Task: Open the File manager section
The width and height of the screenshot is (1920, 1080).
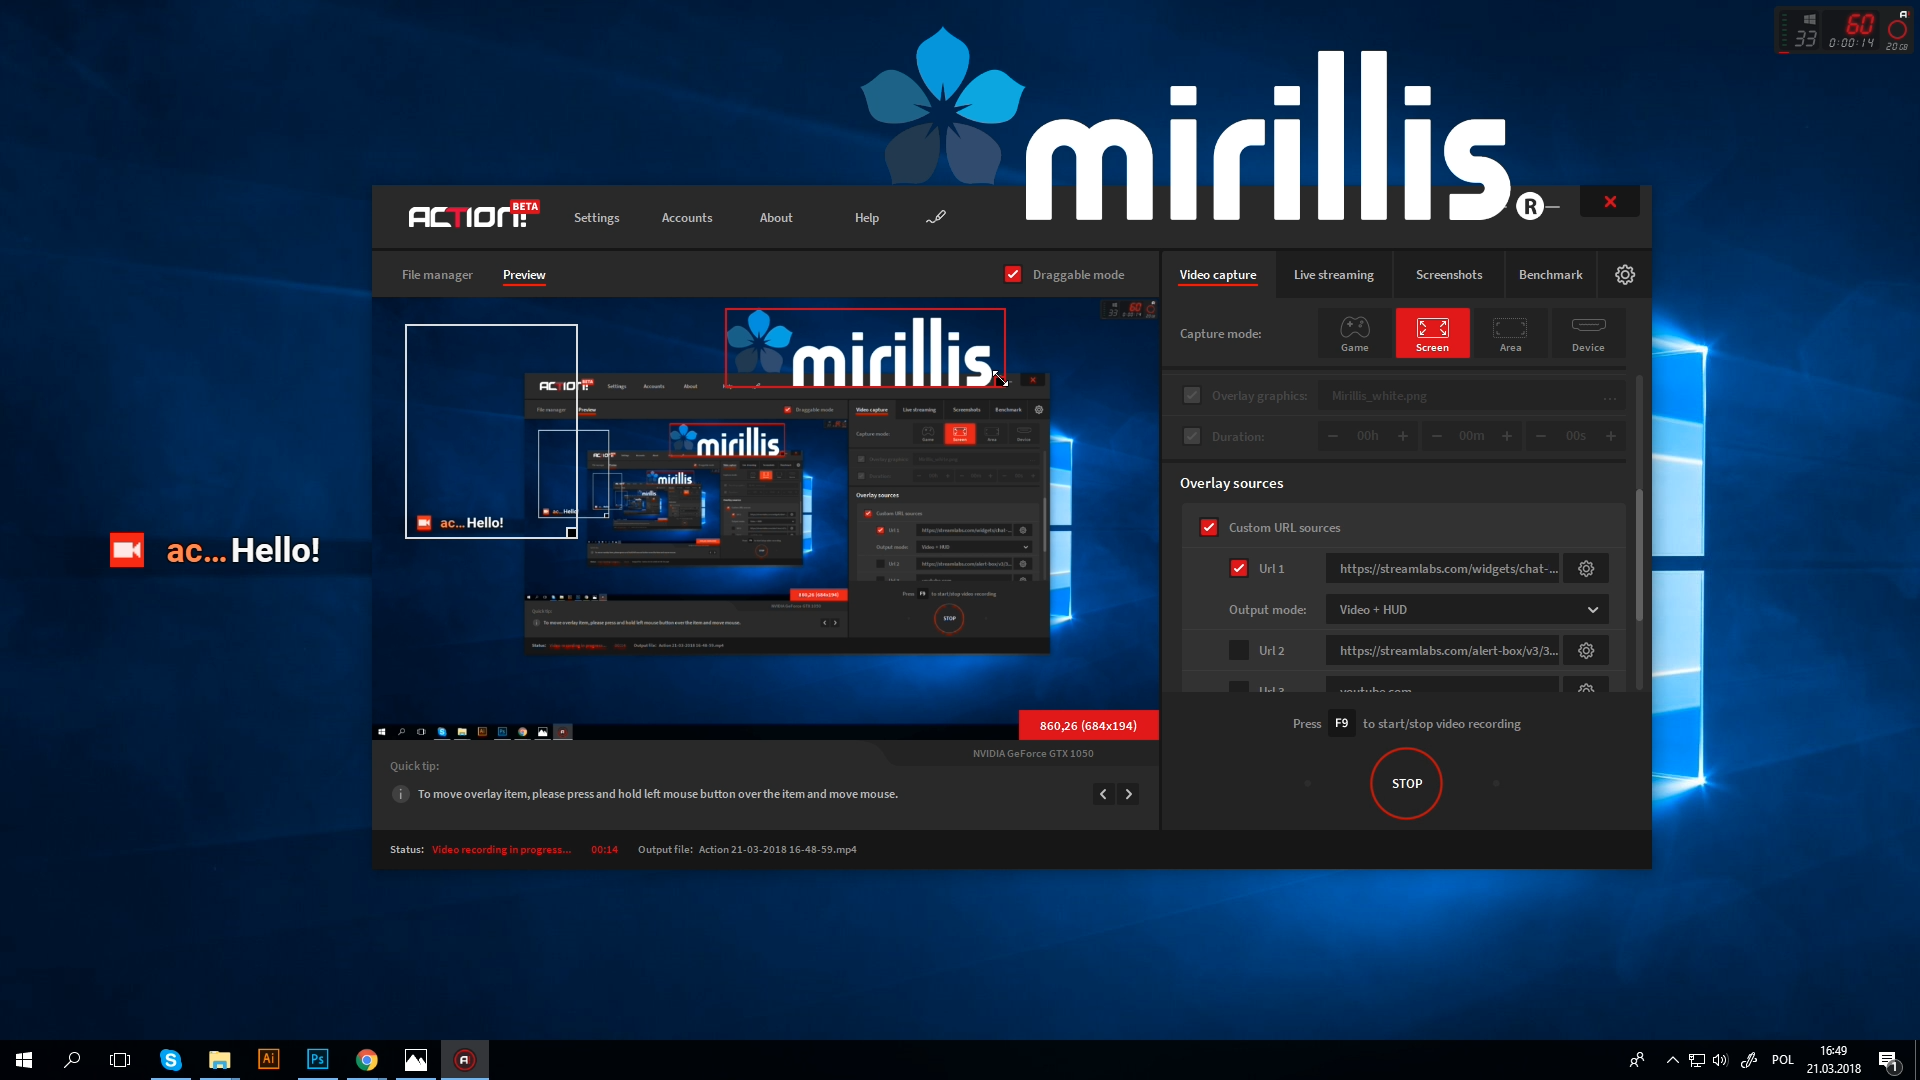Action: pyautogui.click(x=436, y=274)
